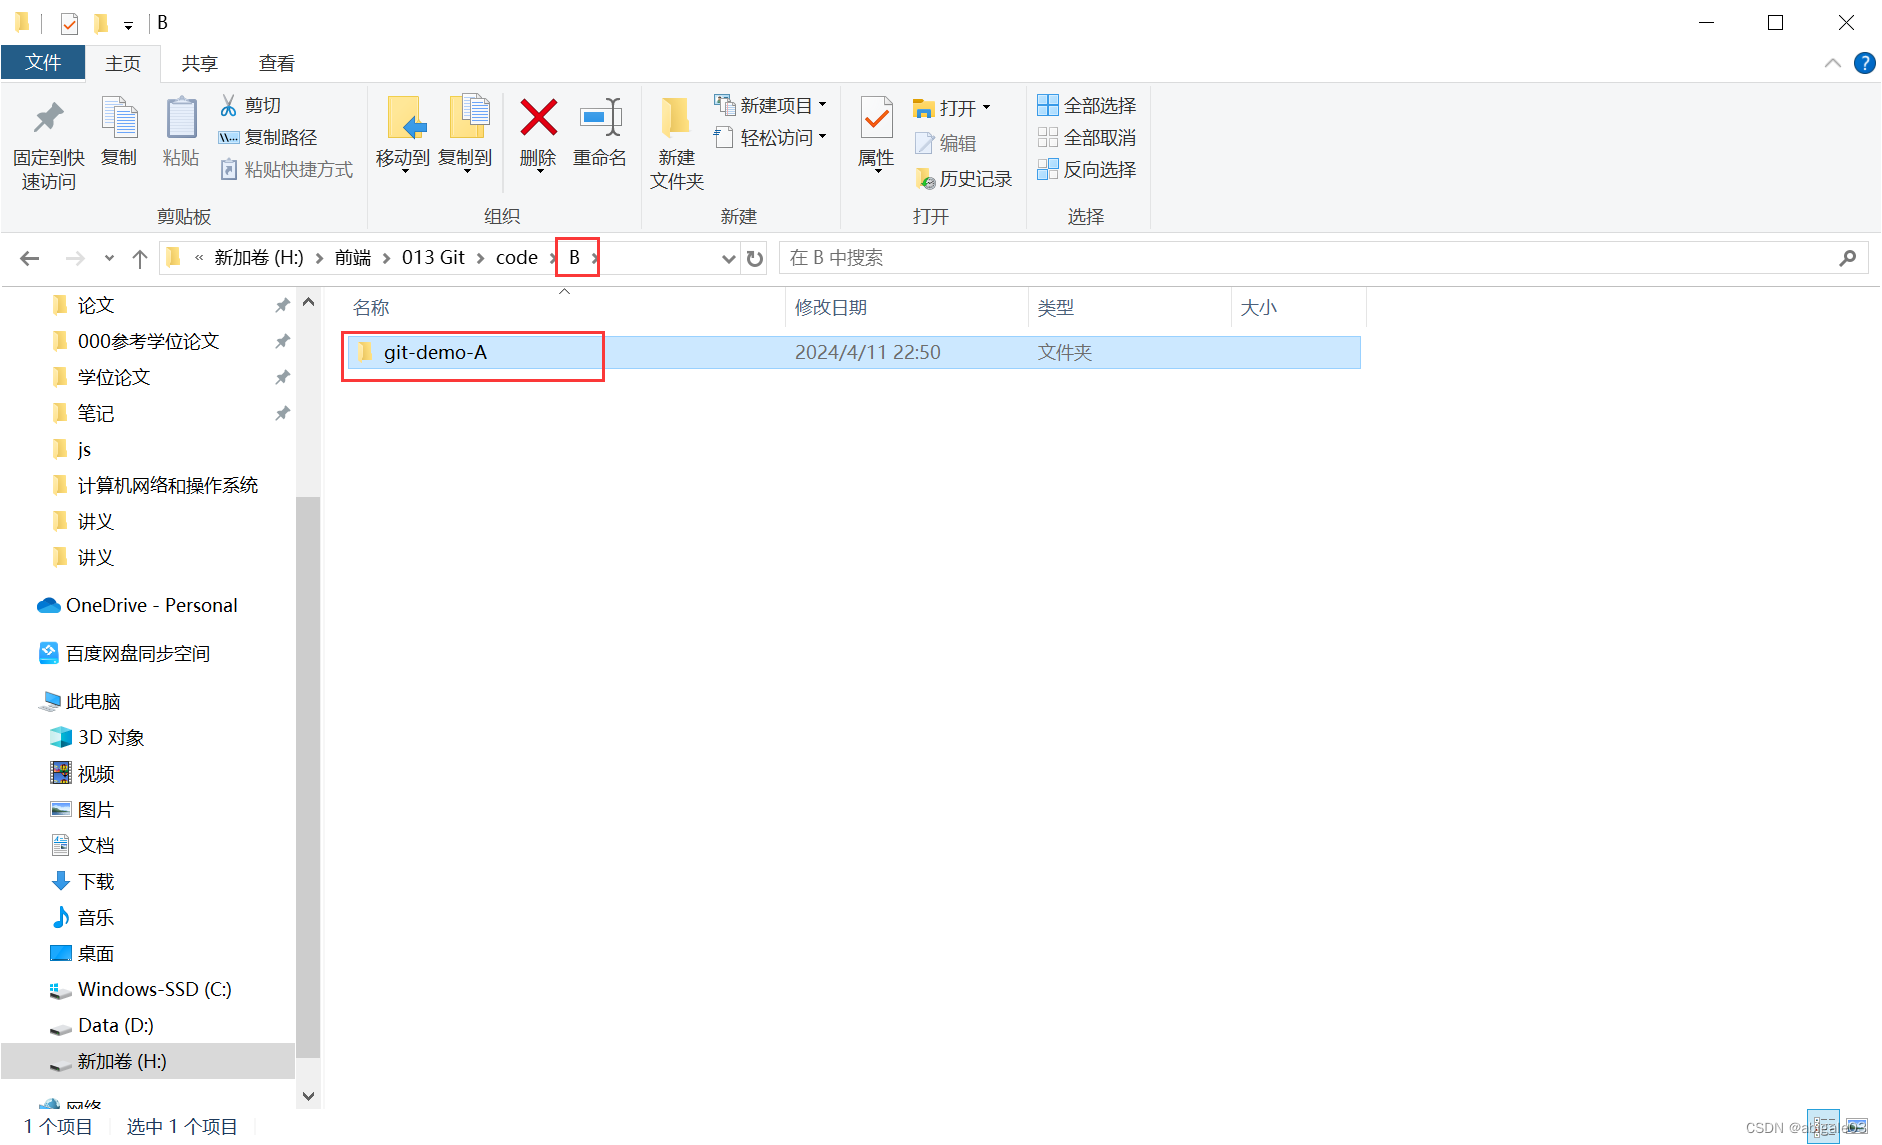Open the 文件 menu
This screenshot has width=1882, height=1145.
[x=43, y=62]
